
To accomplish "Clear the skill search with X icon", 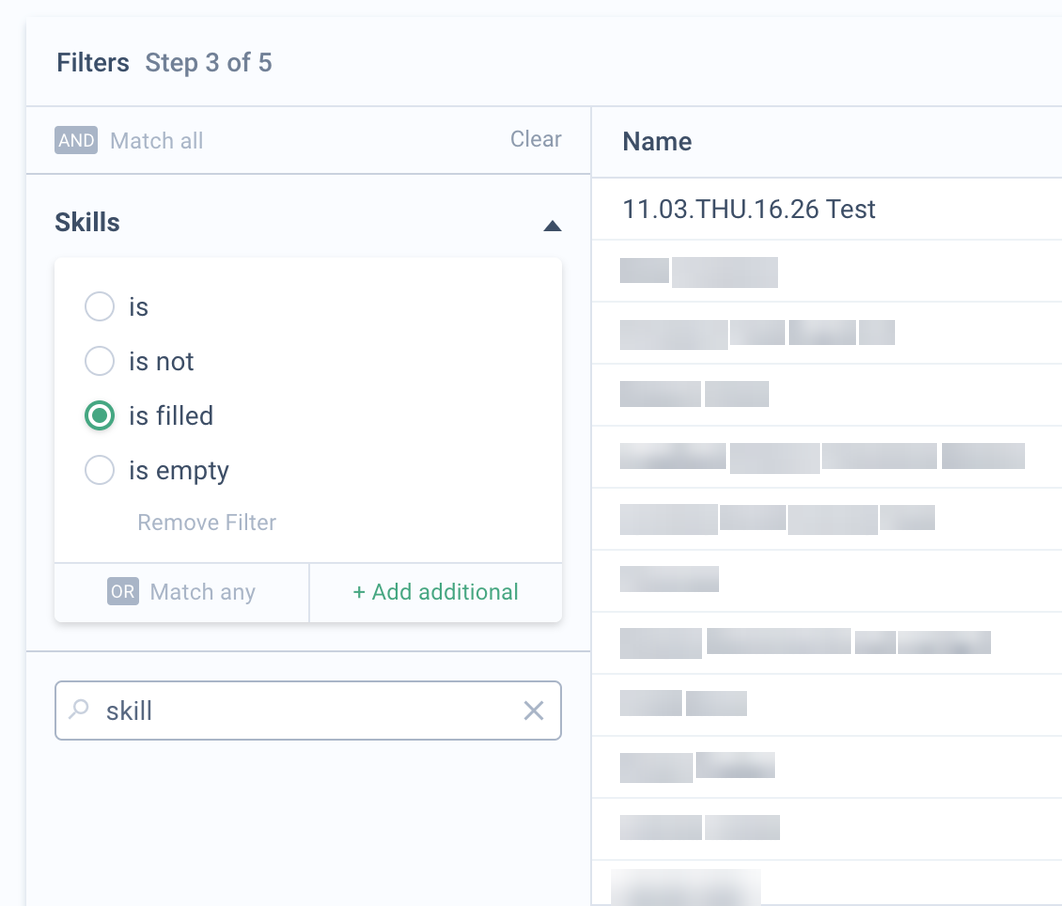I will point(534,710).
